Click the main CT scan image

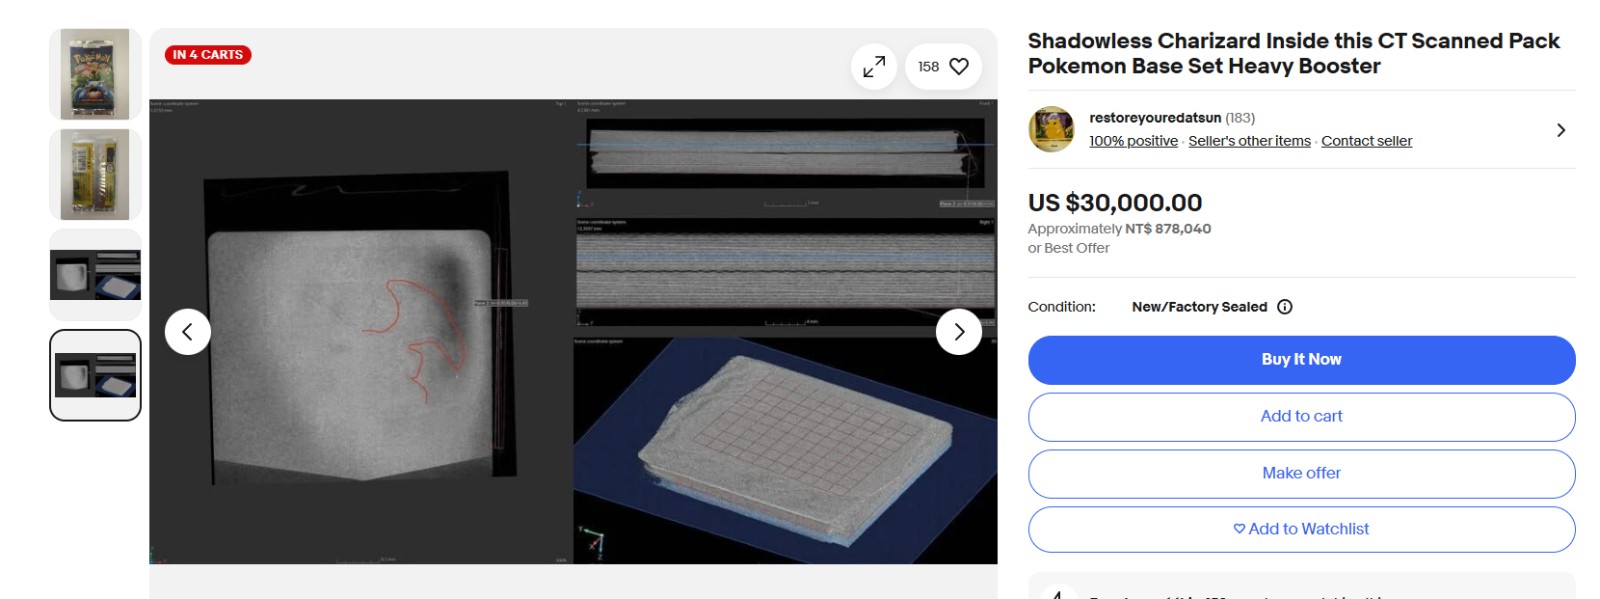click(573, 331)
